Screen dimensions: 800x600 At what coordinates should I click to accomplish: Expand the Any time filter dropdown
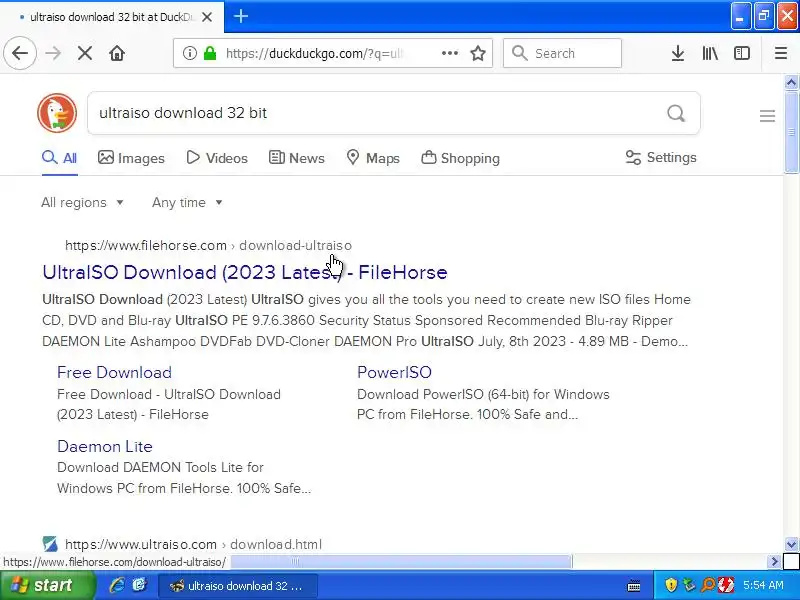187,203
